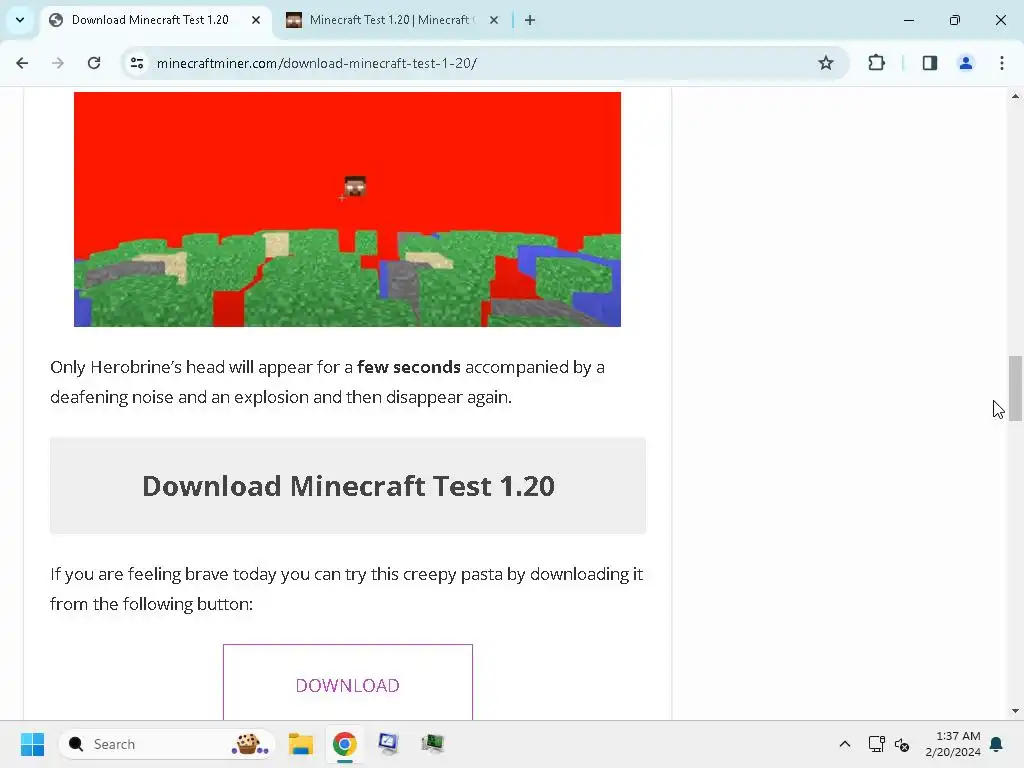The height and width of the screenshot is (768, 1024).
Task: View site information icon in address bar
Action: point(137,63)
